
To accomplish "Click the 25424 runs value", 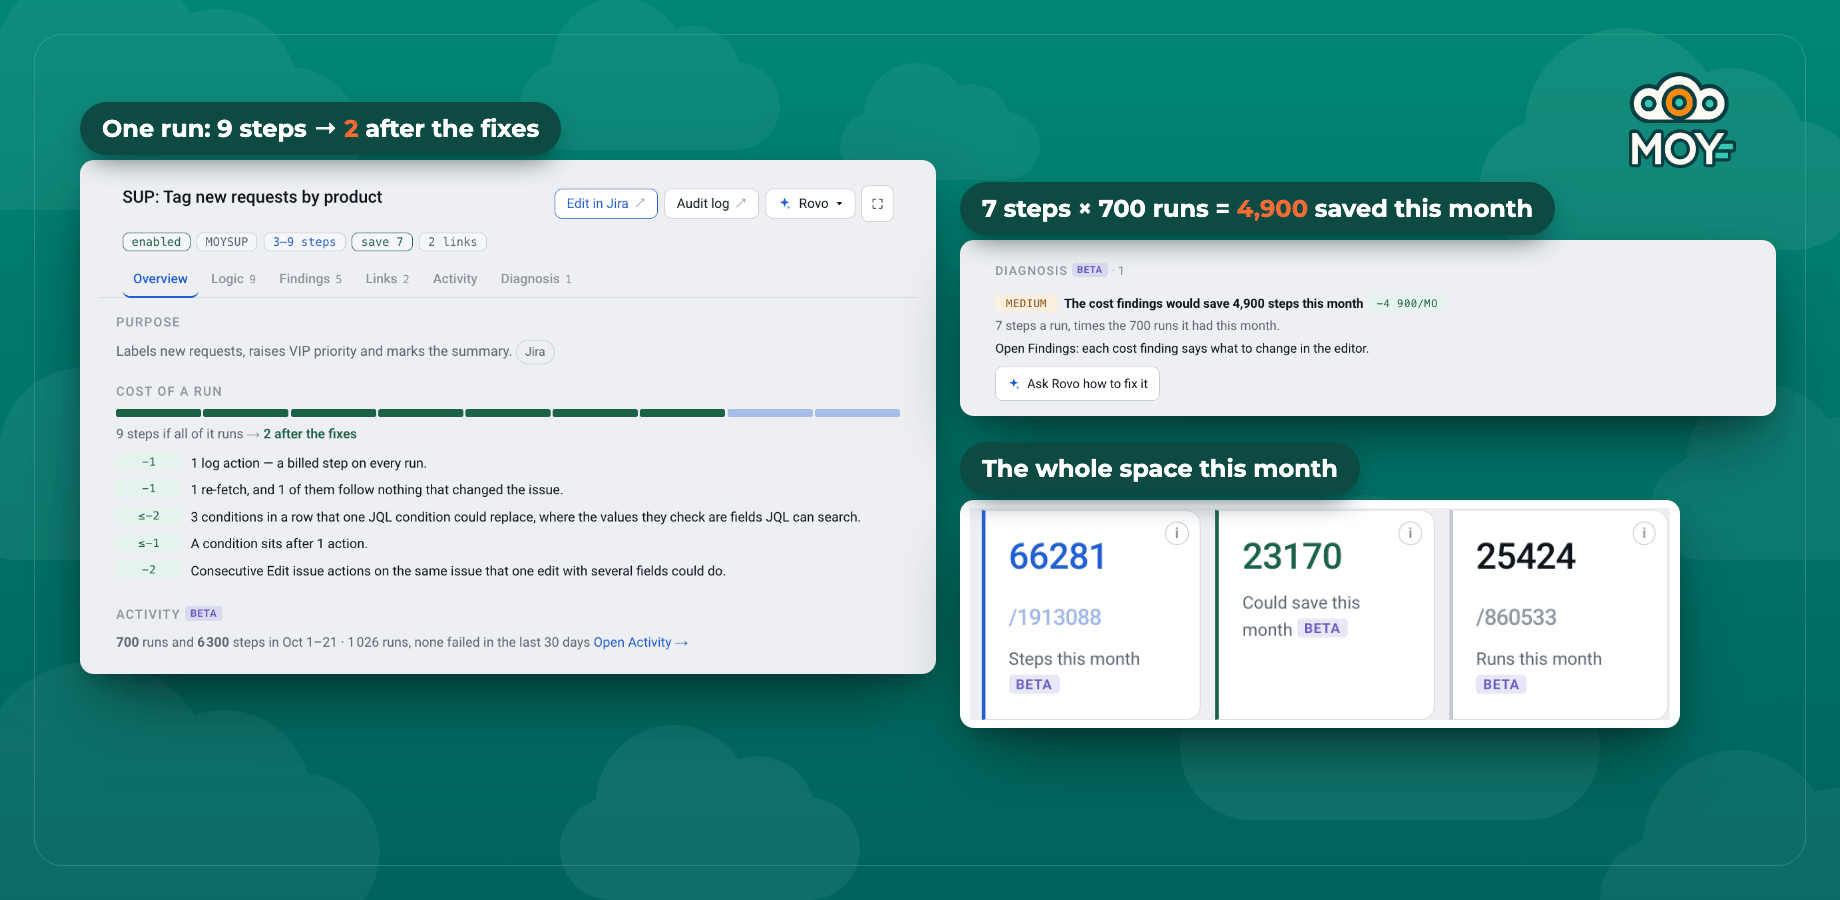I will [1526, 556].
